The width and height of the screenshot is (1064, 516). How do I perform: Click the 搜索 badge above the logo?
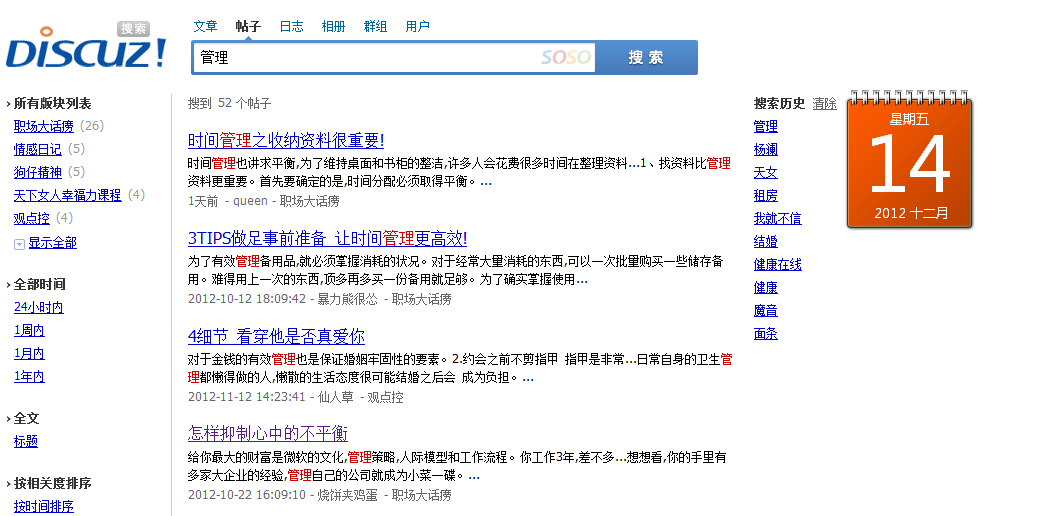pyautogui.click(x=134, y=29)
